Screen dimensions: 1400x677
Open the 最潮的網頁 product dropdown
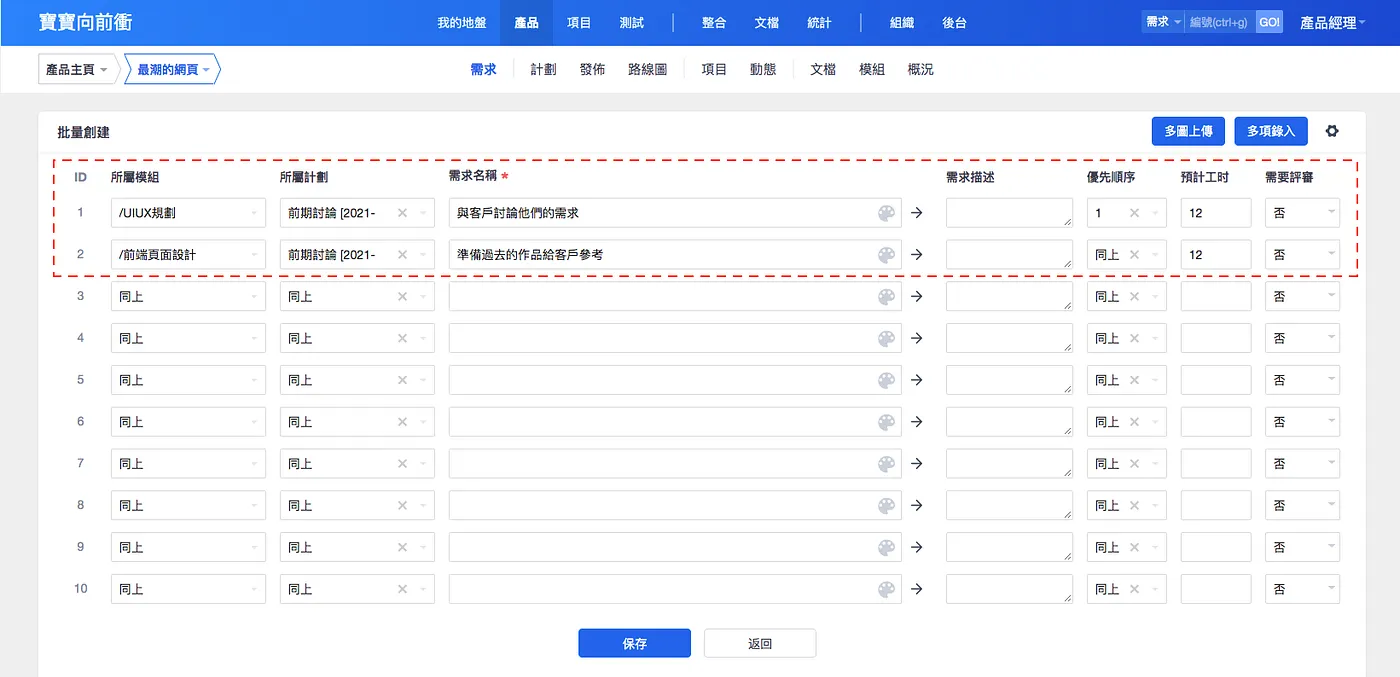(x=172, y=70)
